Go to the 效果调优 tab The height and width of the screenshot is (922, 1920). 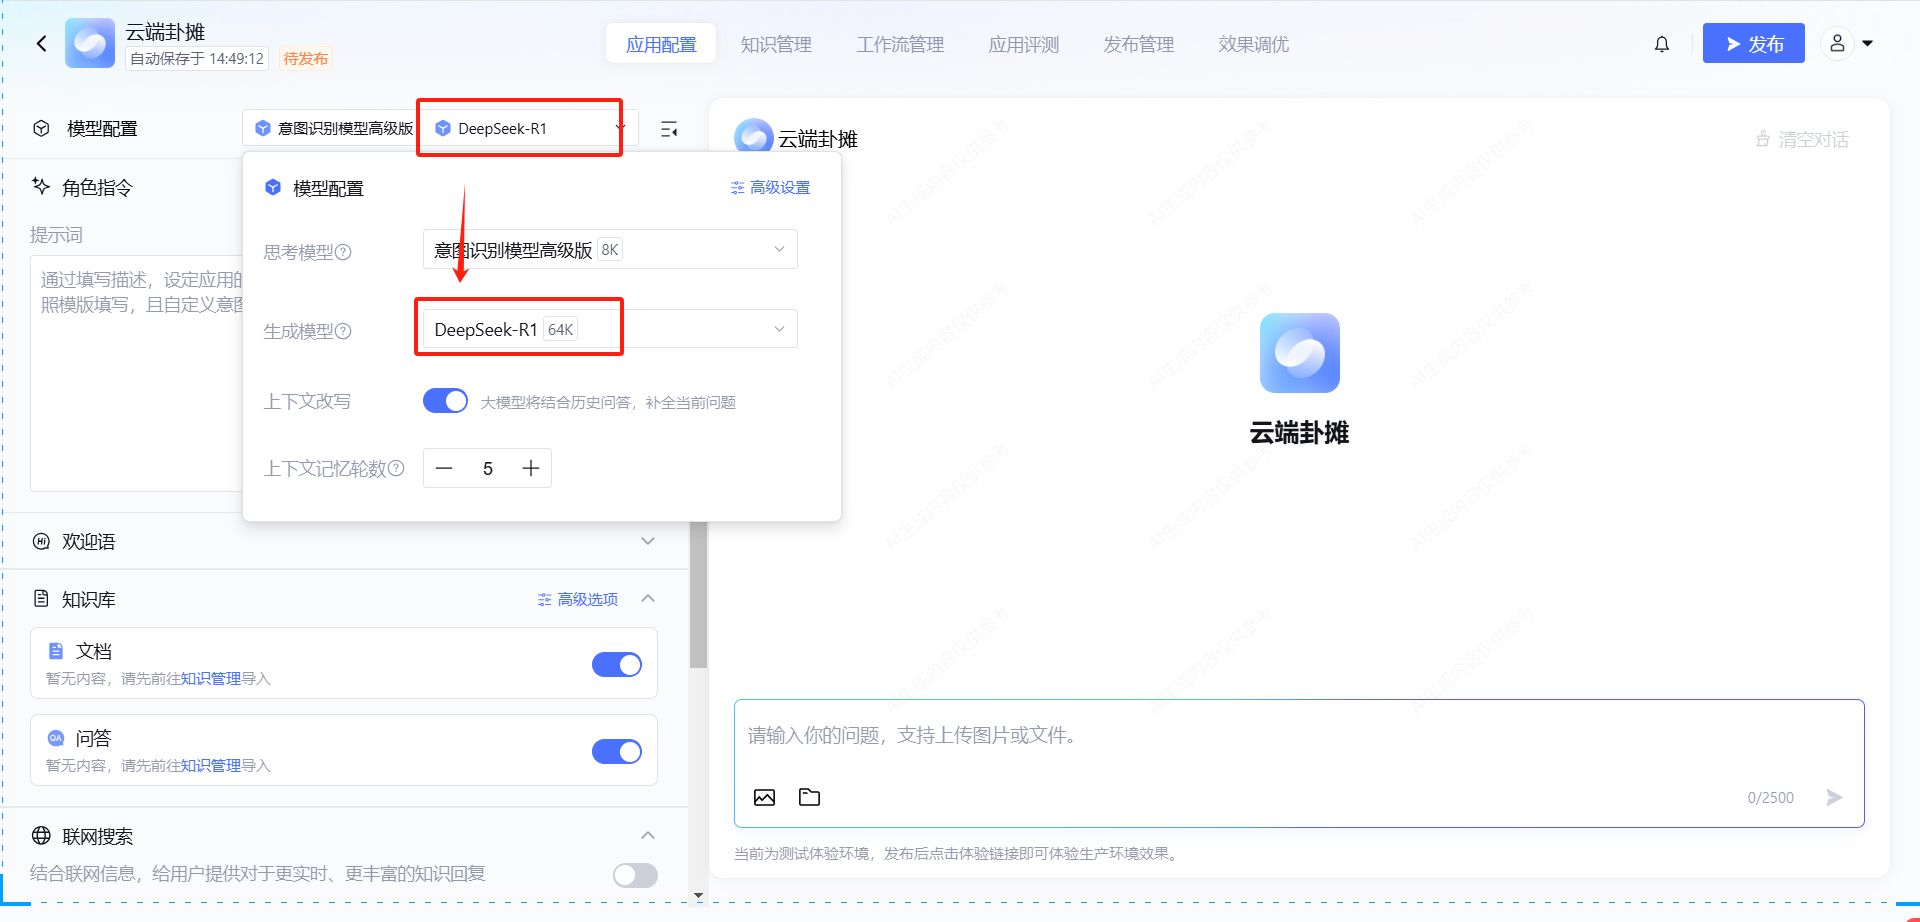click(1254, 44)
